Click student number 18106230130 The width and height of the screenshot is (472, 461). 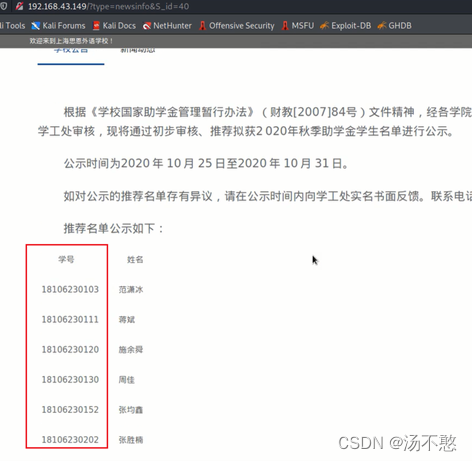(x=70, y=379)
